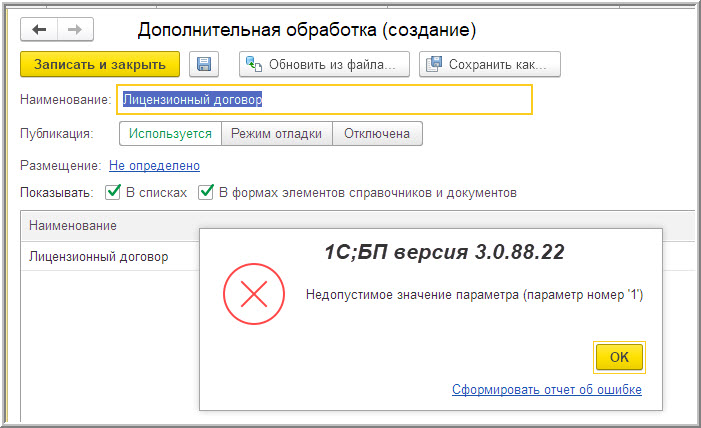Screen dimensions: 701x428
Task: Open the Не определено placement link
Action: pyautogui.click(x=154, y=165)
